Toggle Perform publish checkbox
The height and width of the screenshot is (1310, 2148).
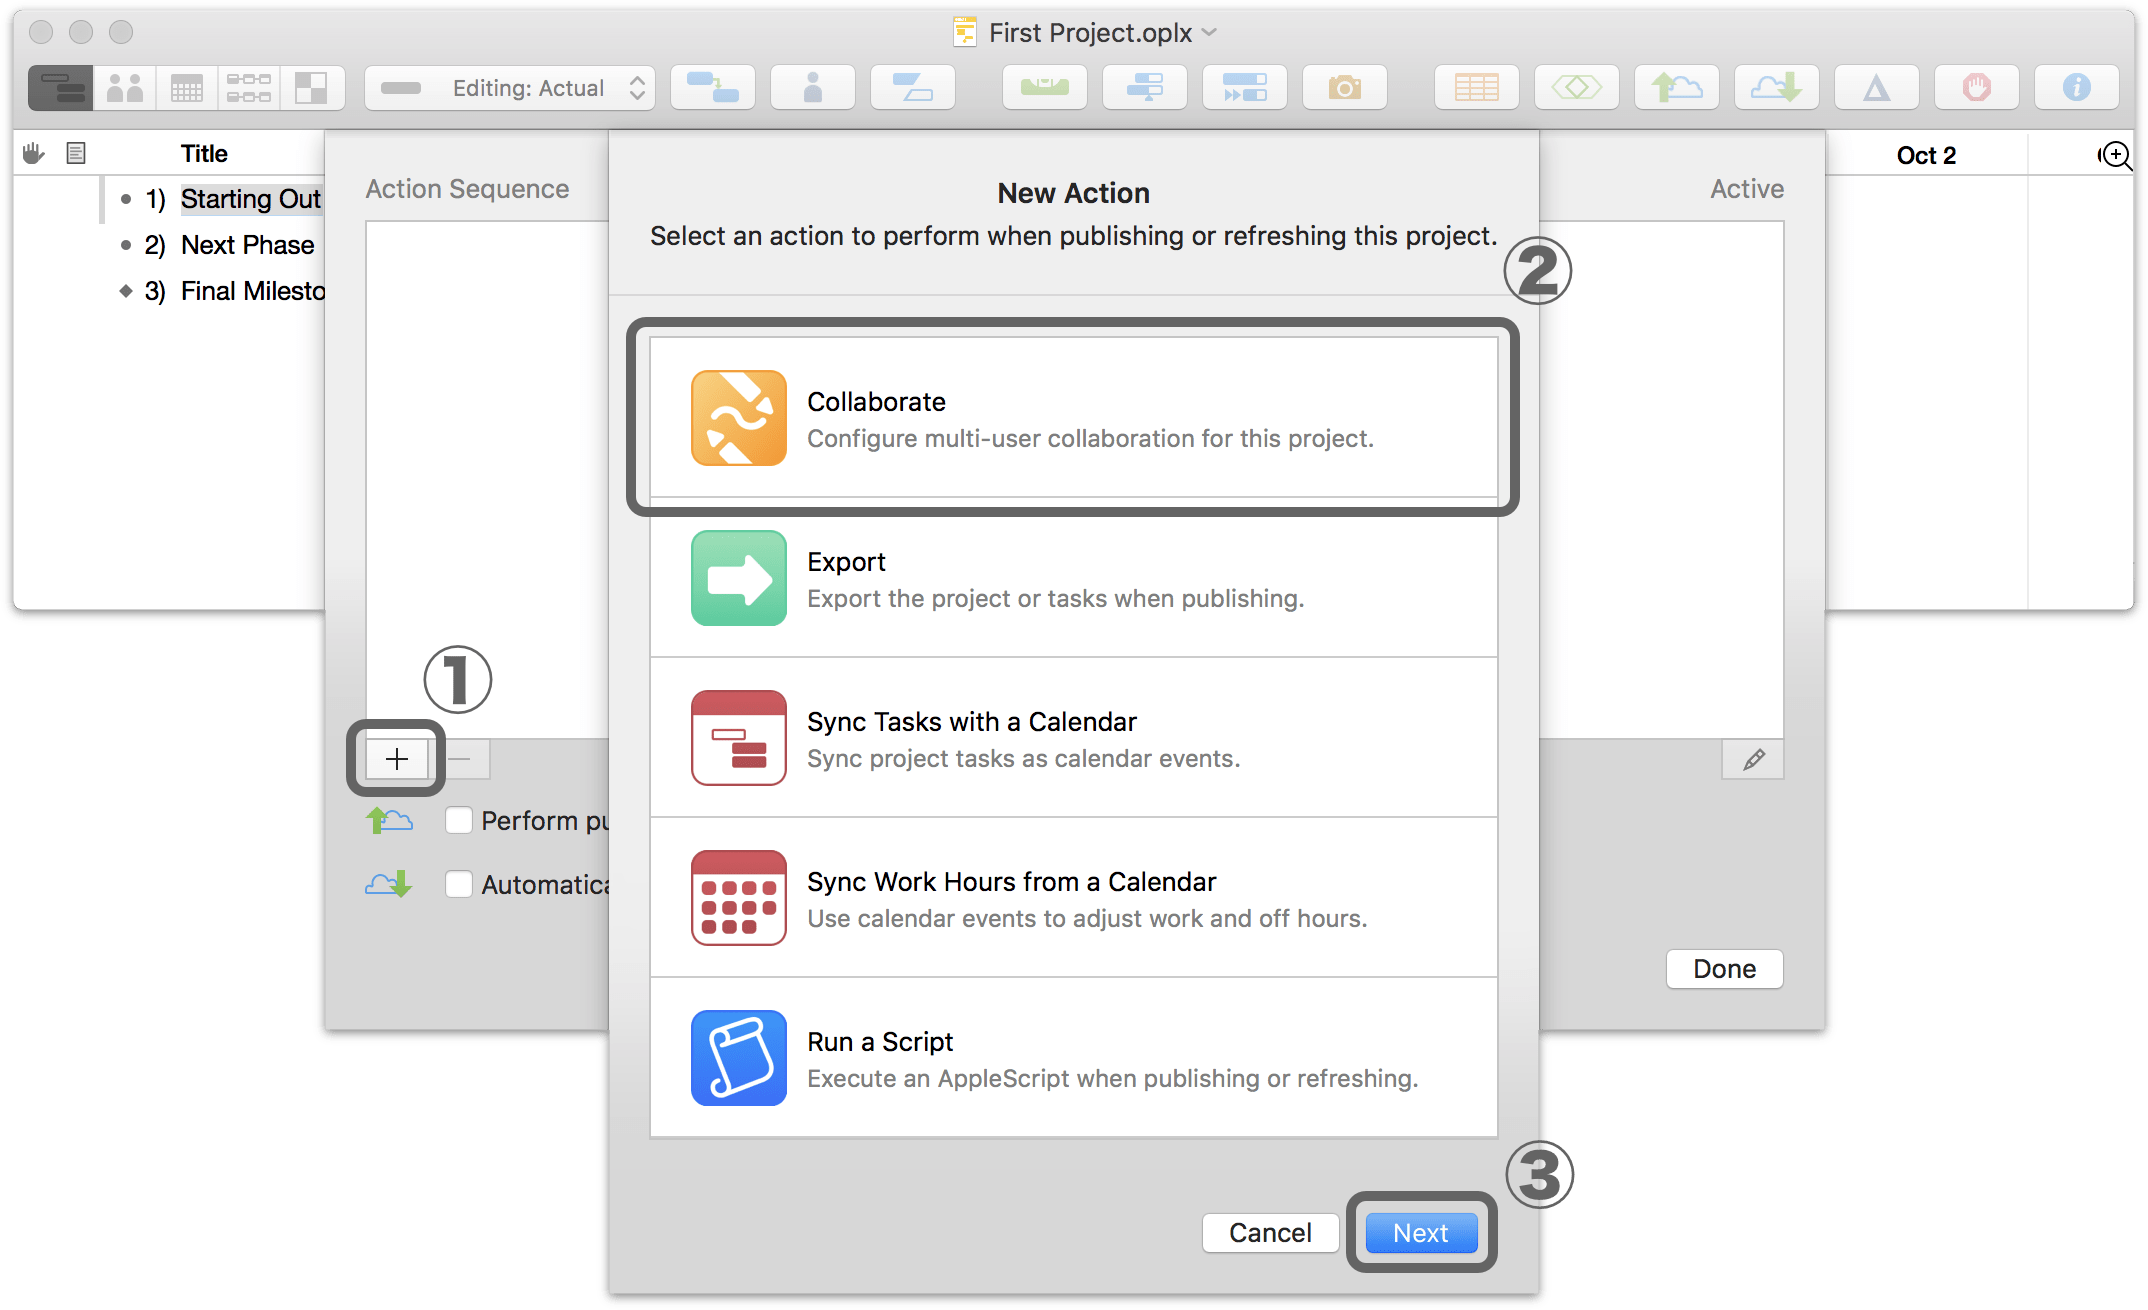pos(460,821)
